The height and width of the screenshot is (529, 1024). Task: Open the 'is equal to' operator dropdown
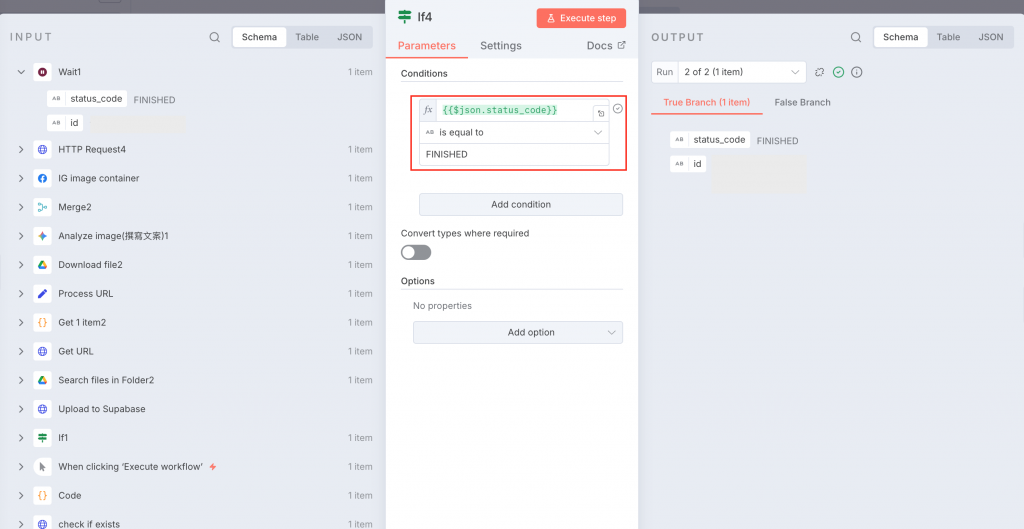(x=514, y=133)
